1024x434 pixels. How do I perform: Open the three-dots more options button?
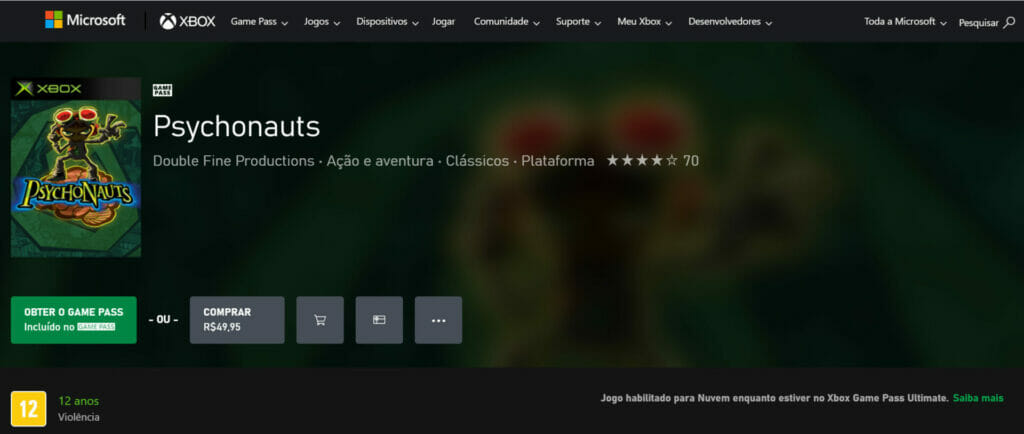point(438,320)
